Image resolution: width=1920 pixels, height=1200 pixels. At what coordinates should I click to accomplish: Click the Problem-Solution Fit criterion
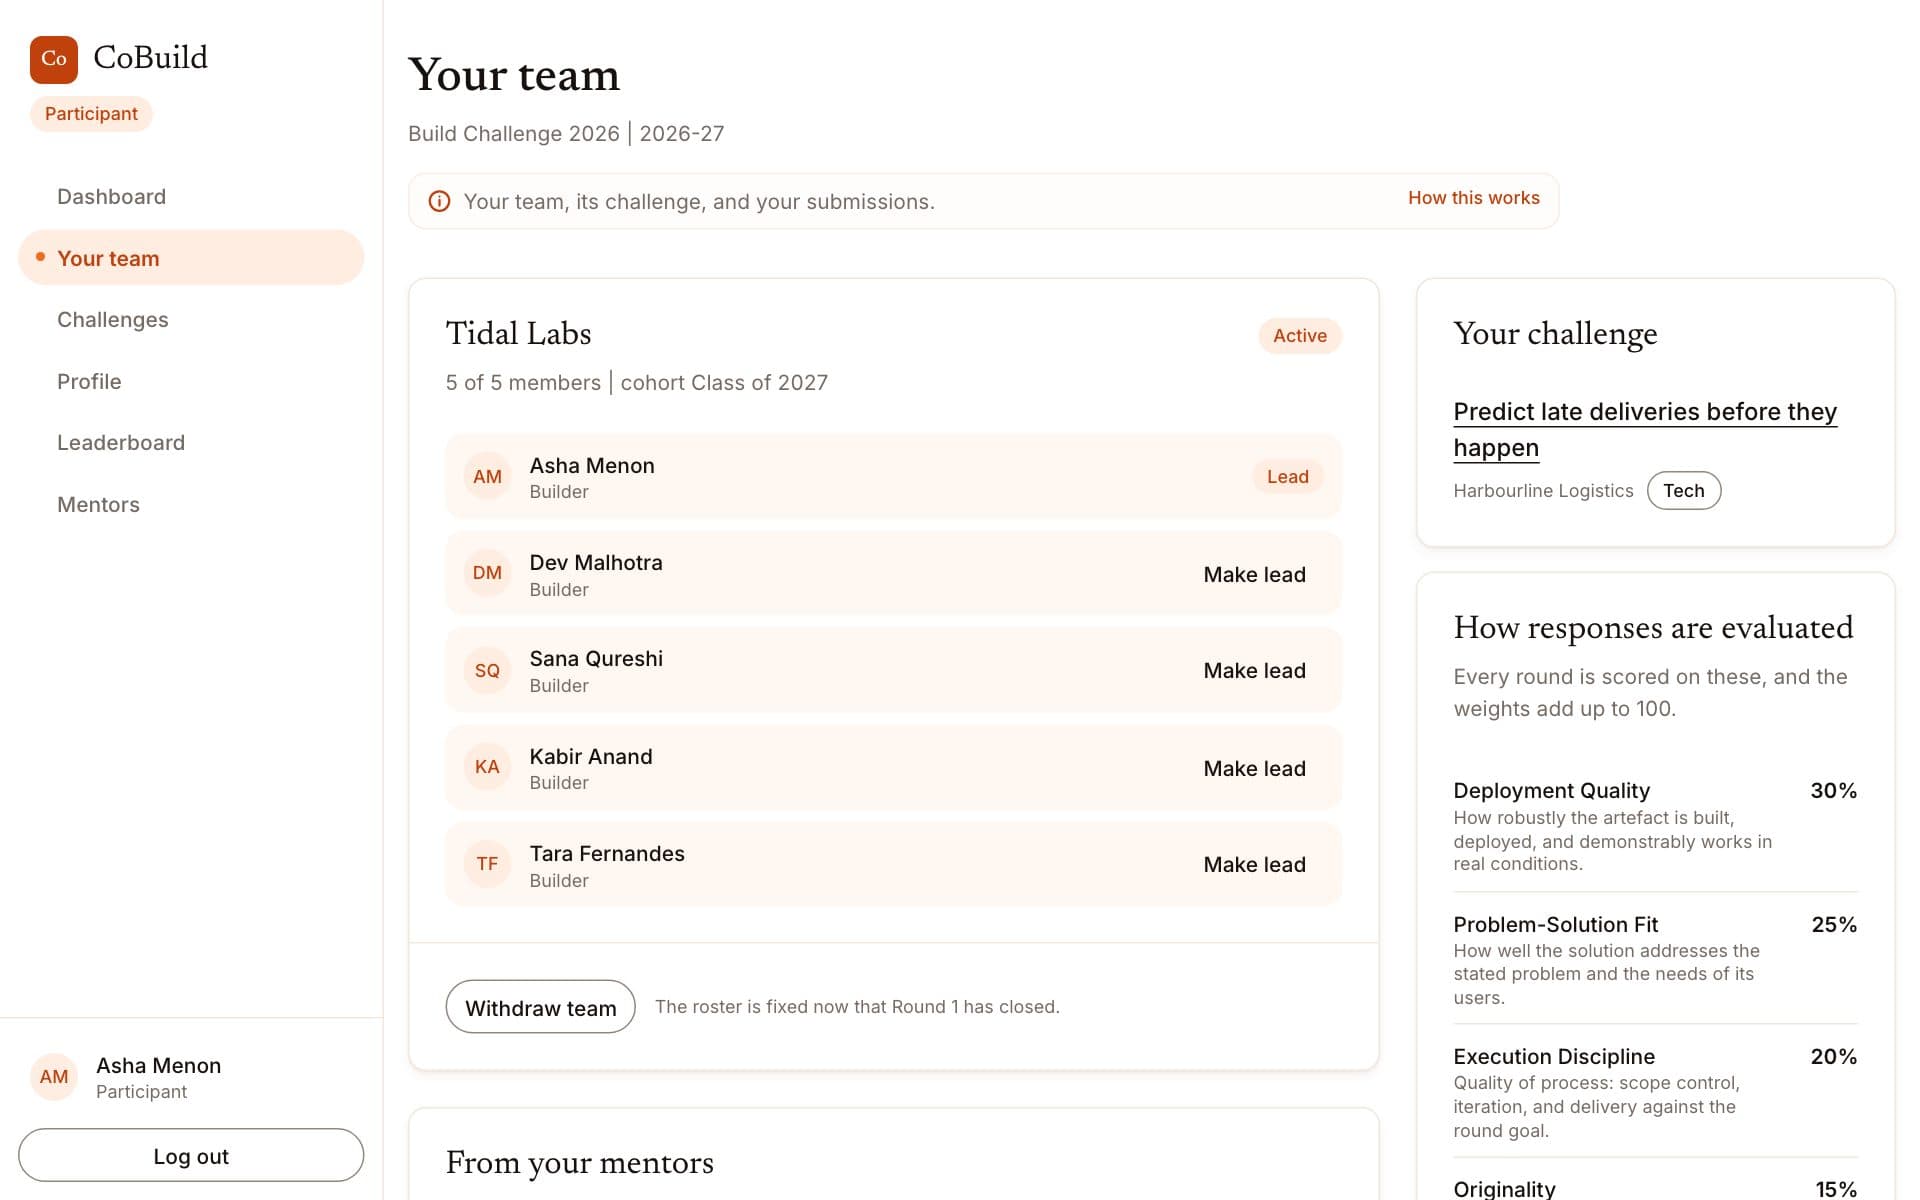[1555, 925]
